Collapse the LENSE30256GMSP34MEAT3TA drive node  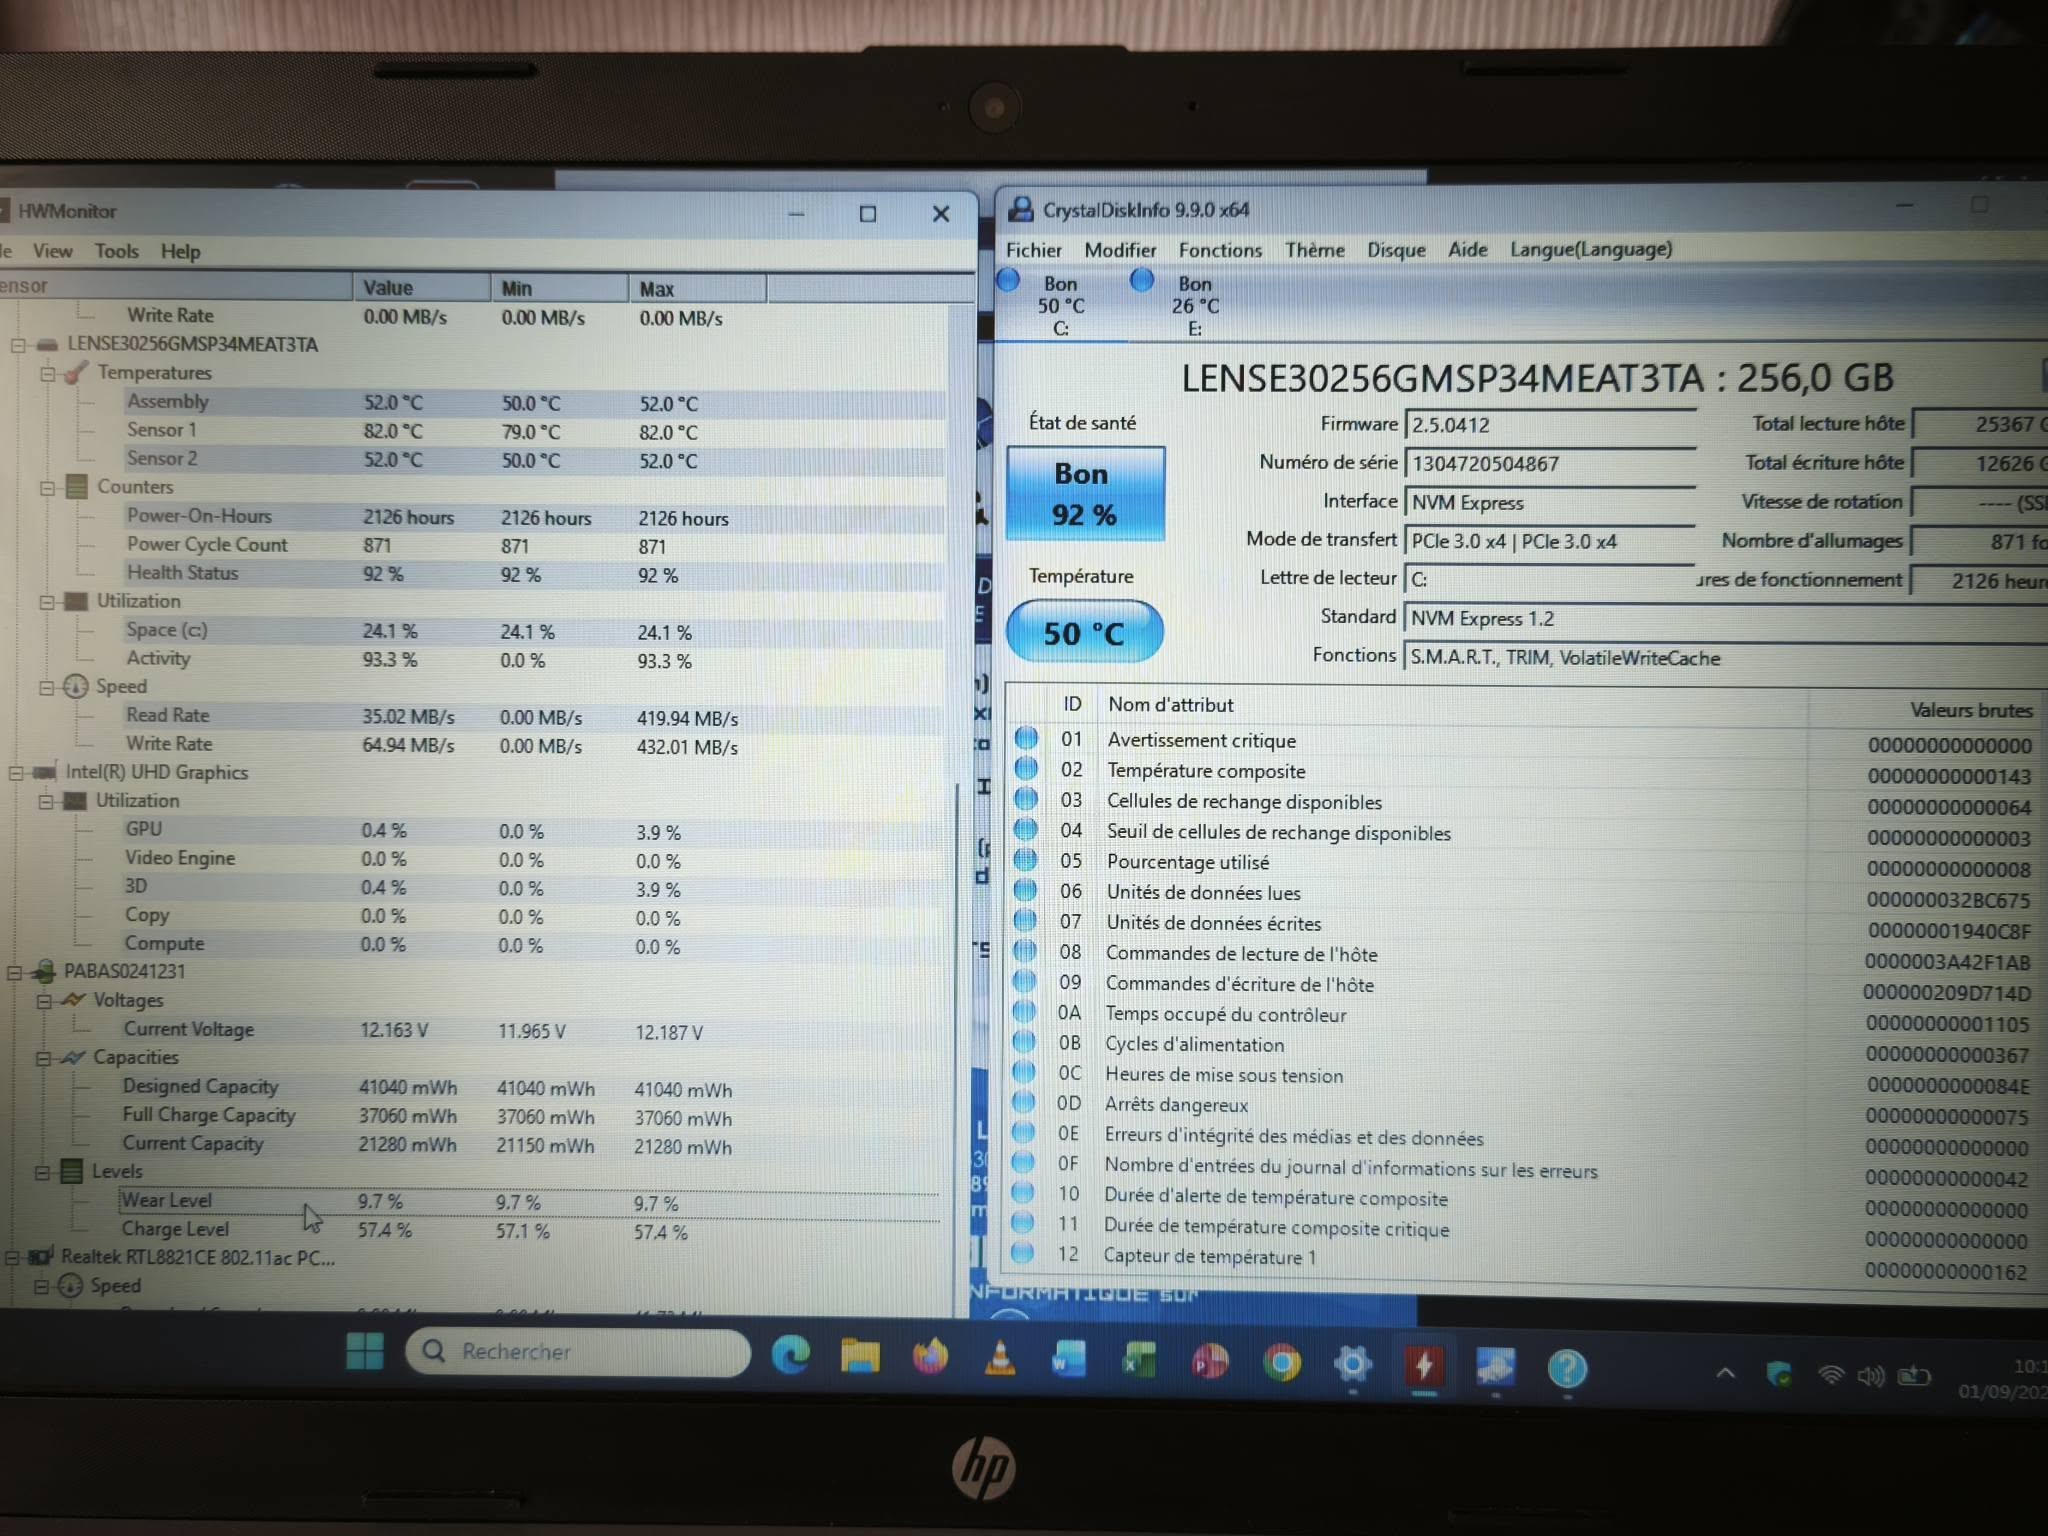(x=18, y=345)
